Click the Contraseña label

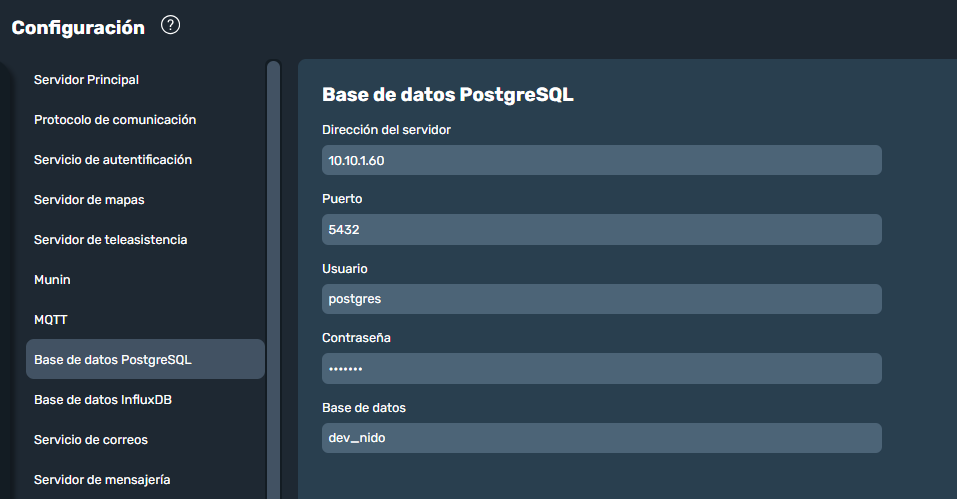(356, 337)
